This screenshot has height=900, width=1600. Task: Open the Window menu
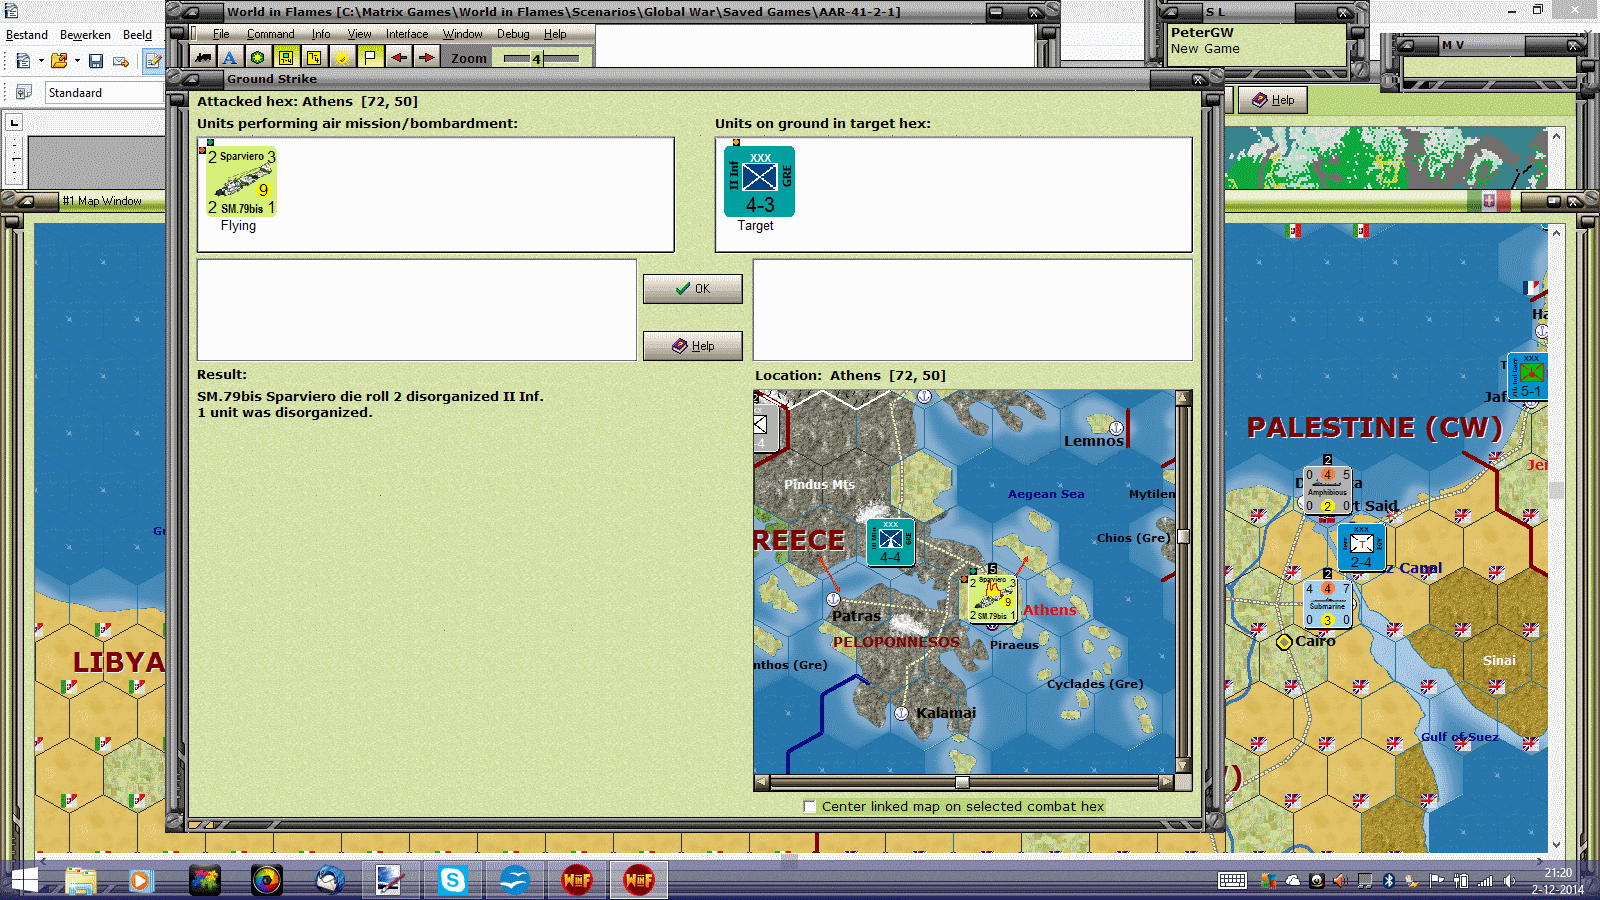click(x=463, y=34)
